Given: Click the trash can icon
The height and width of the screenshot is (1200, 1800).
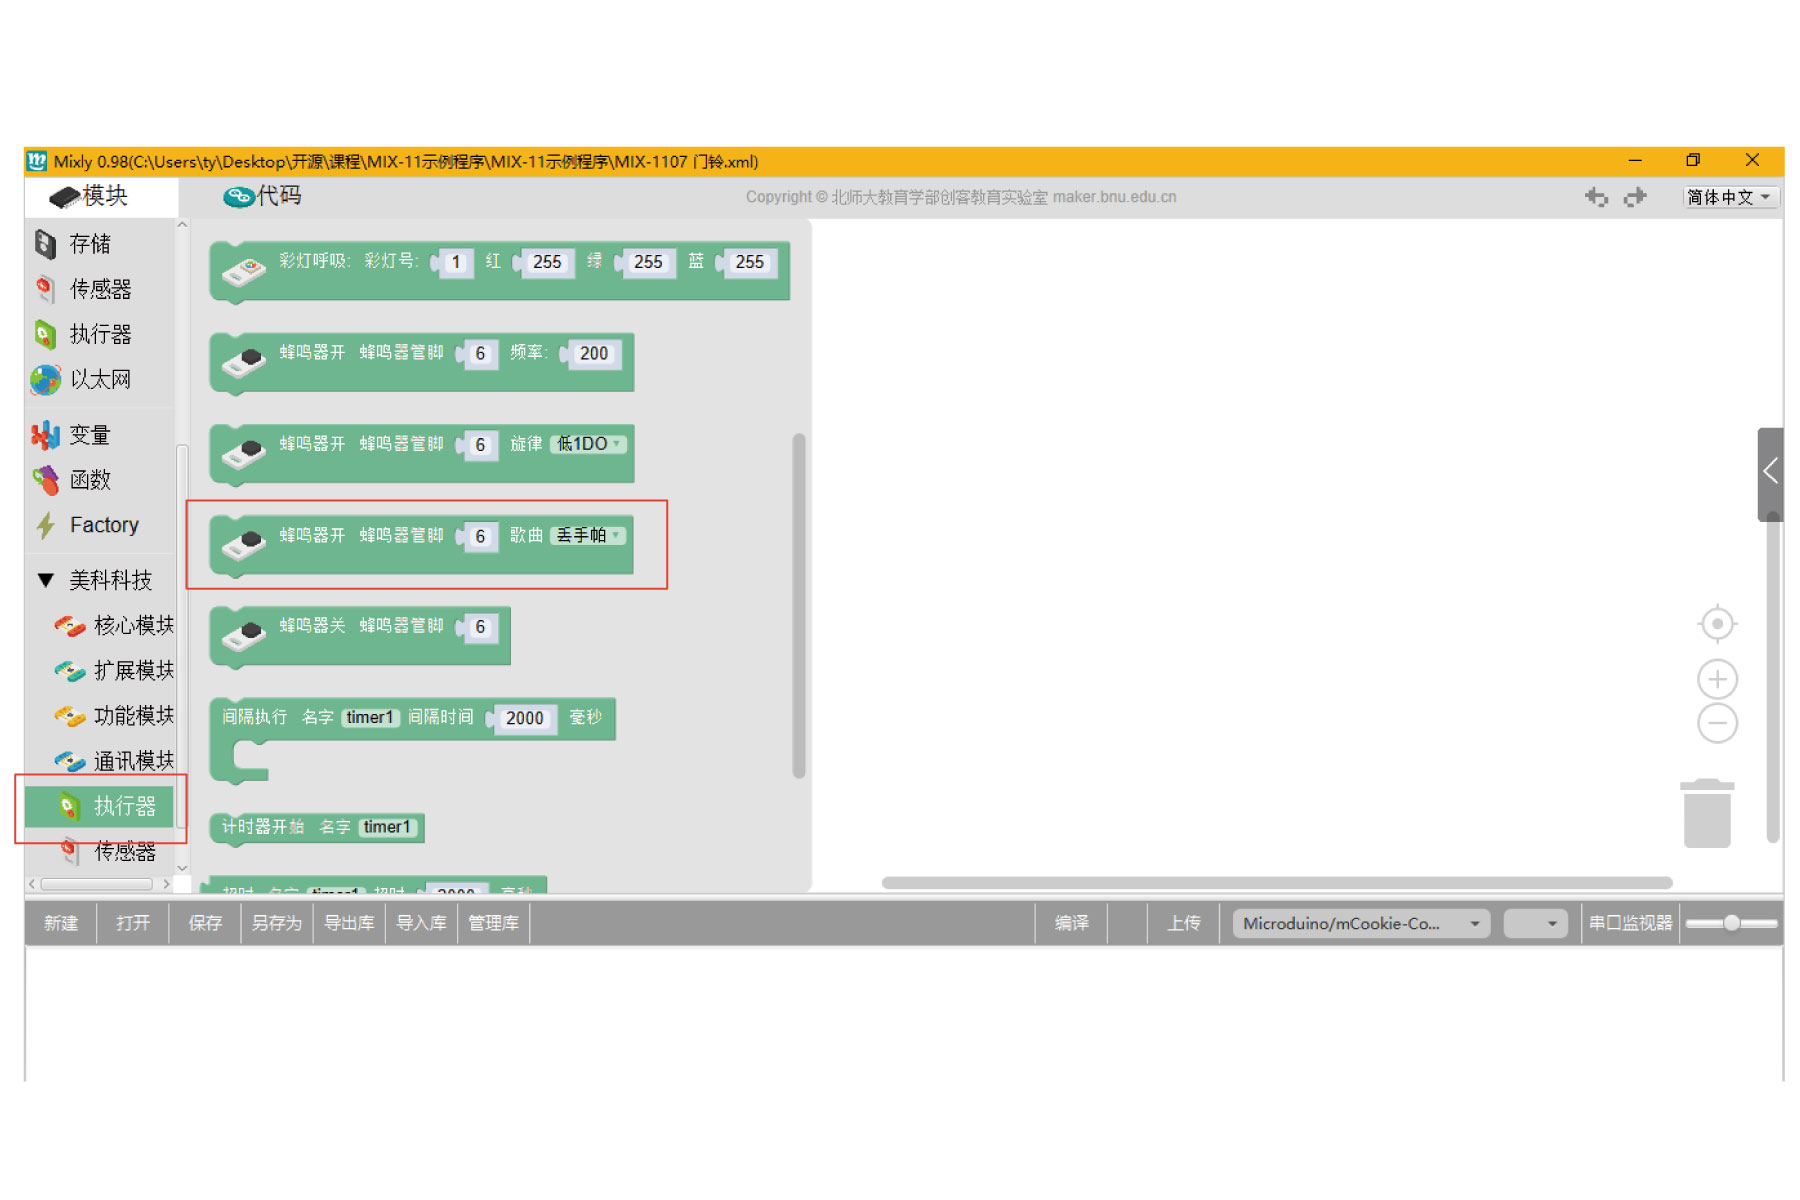Looking at the screenshot, I should pyautogui.click(x=1707, y=814).
